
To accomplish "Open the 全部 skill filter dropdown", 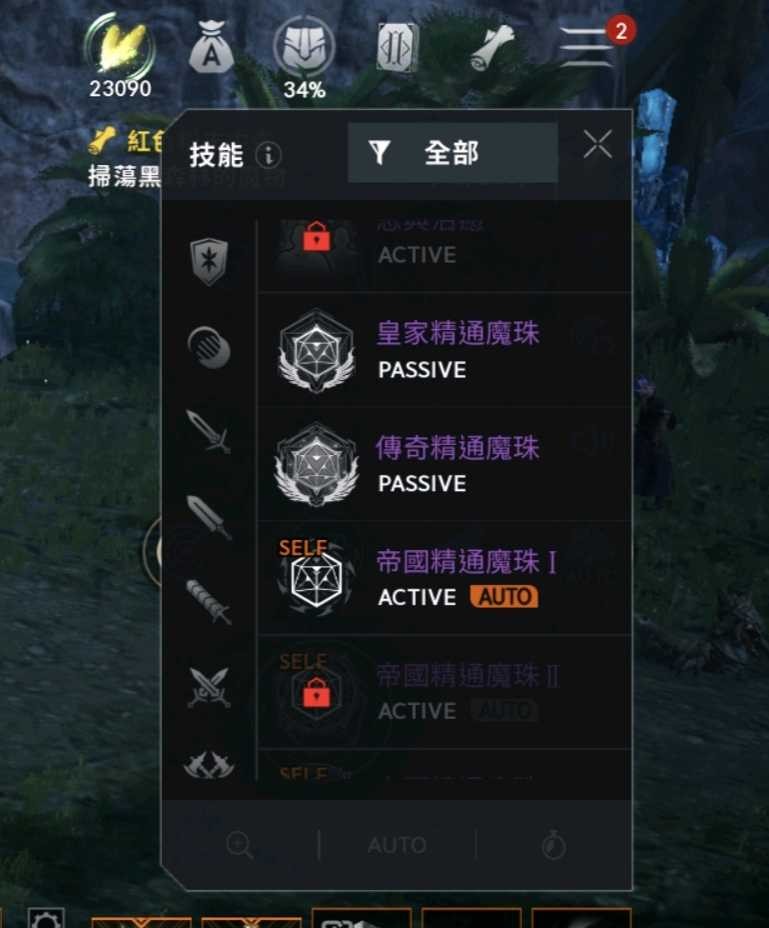I will click(x=452, y=153).
